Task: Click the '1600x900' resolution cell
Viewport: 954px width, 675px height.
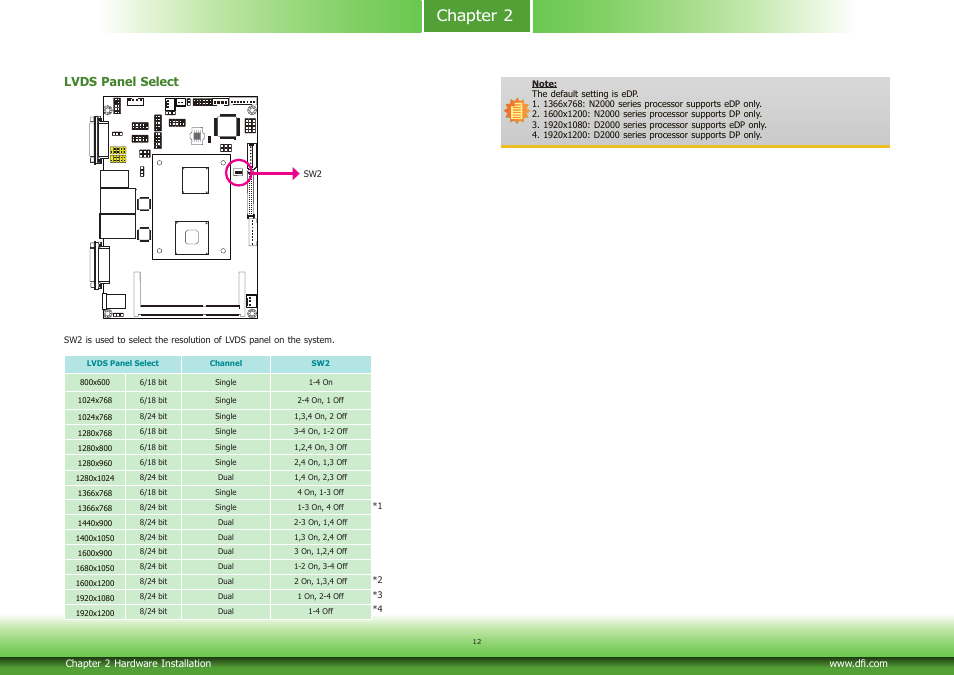Action: click(x=95, y=552)
